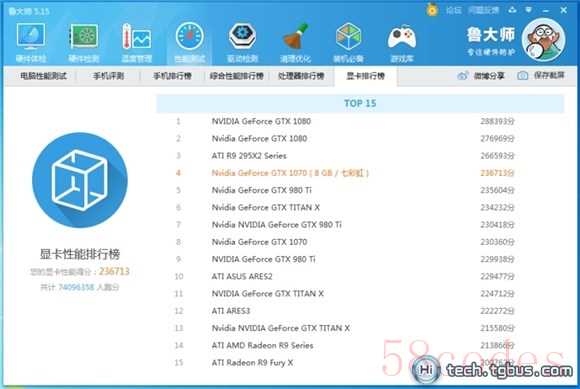
Task: Select the highlighted GTX 1070 ranking row
Action: [345, 173]
